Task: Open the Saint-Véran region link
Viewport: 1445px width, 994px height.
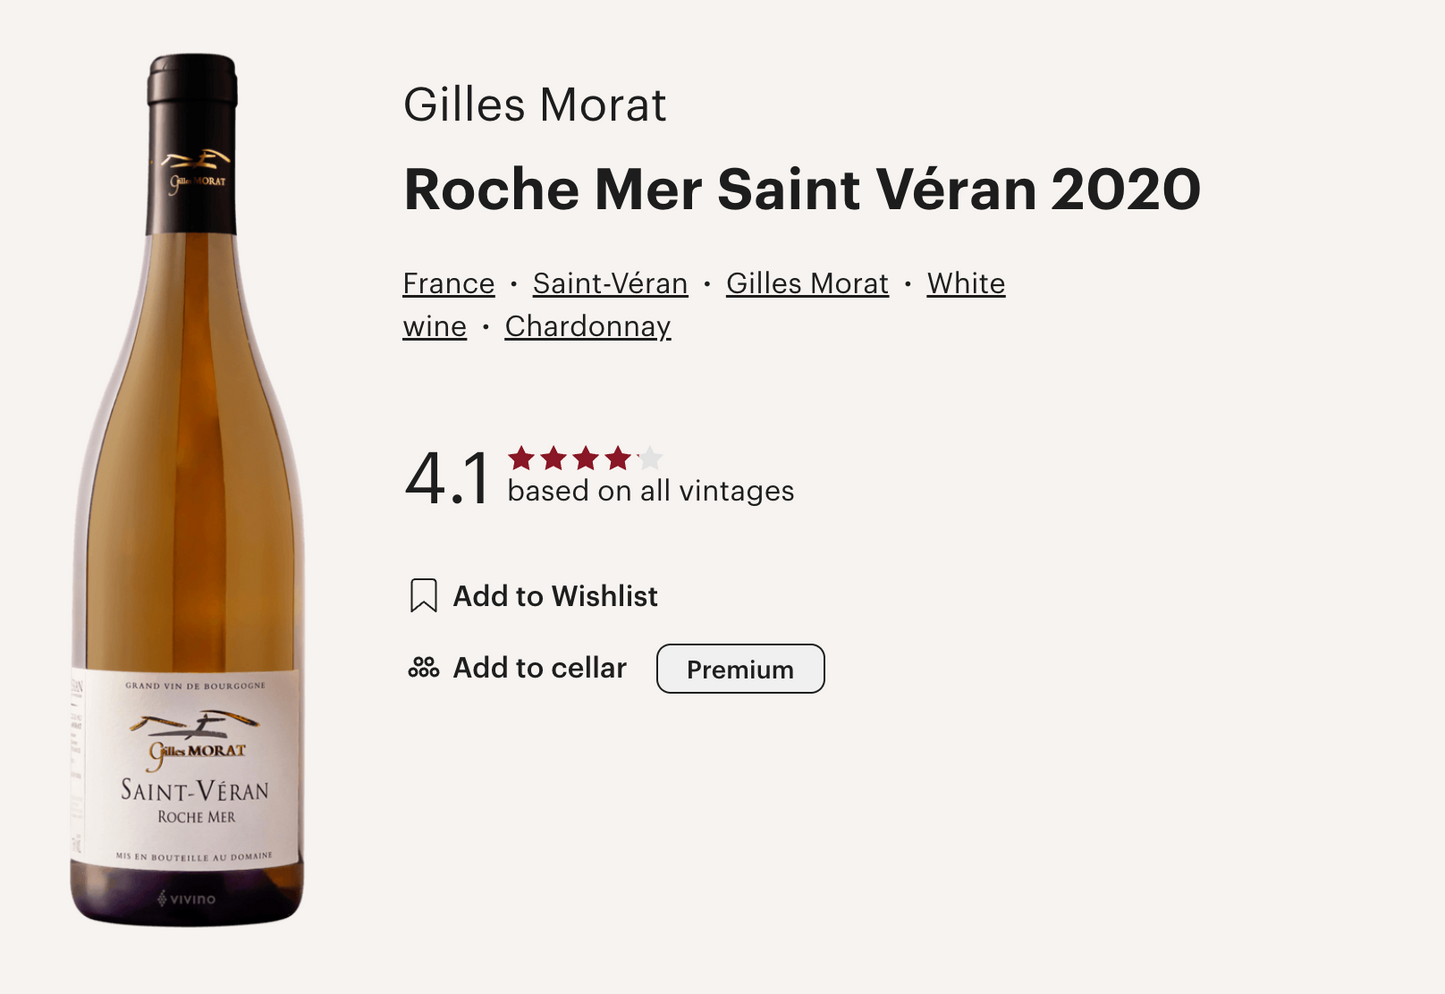Action: (x=610, y=284)
